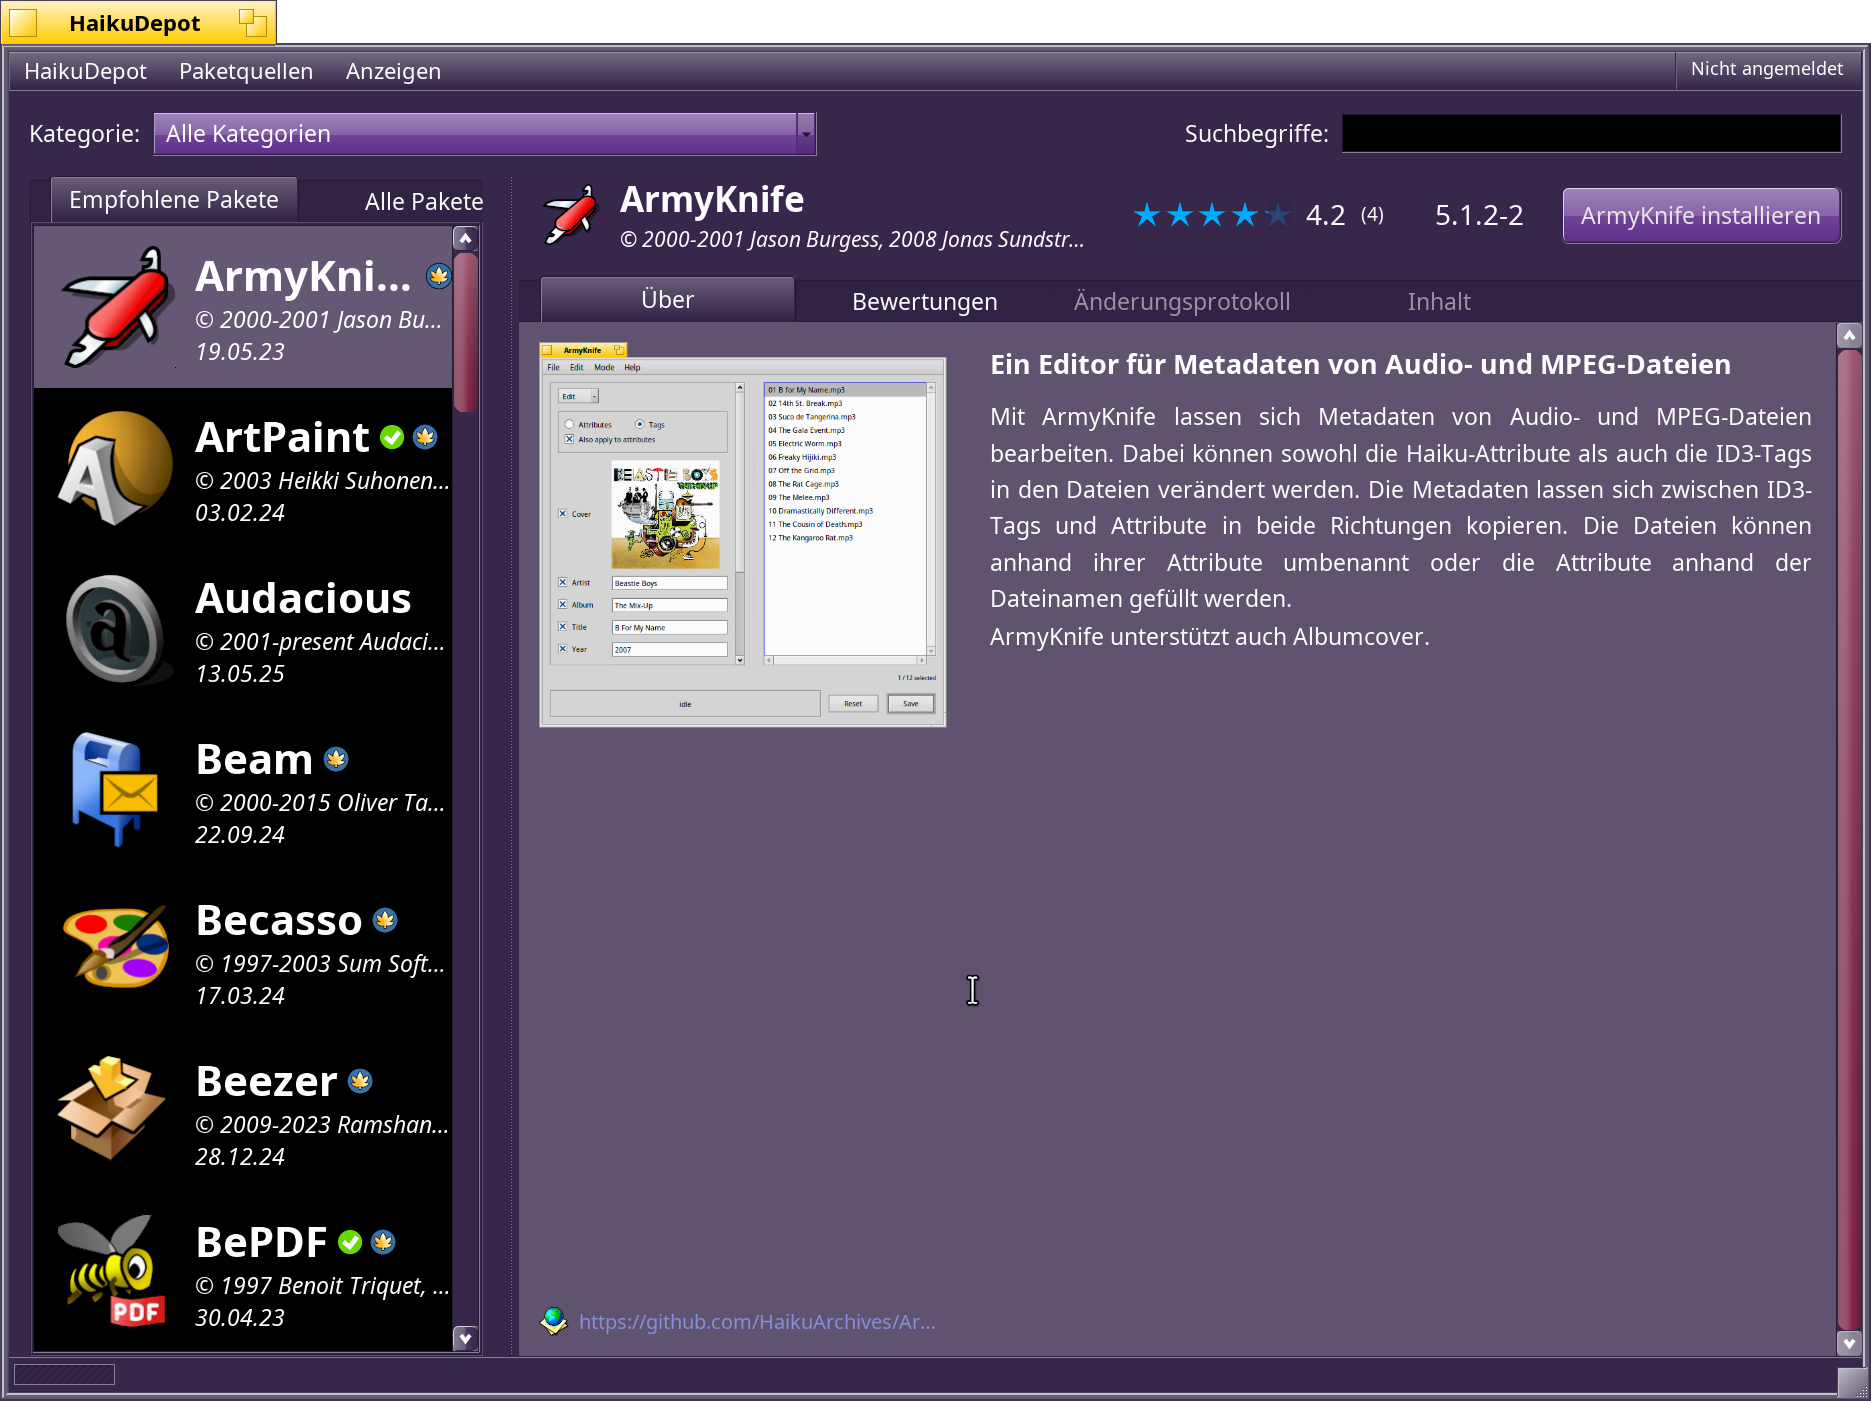
Task: Click the native badge next to Beezer
Action: (360, 1081)
